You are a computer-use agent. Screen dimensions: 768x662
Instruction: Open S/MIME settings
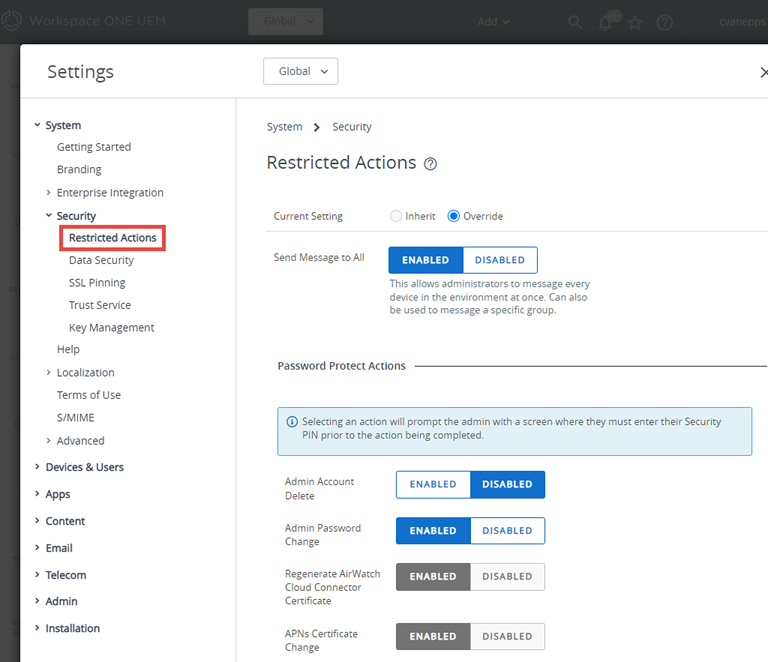(75, 418)
